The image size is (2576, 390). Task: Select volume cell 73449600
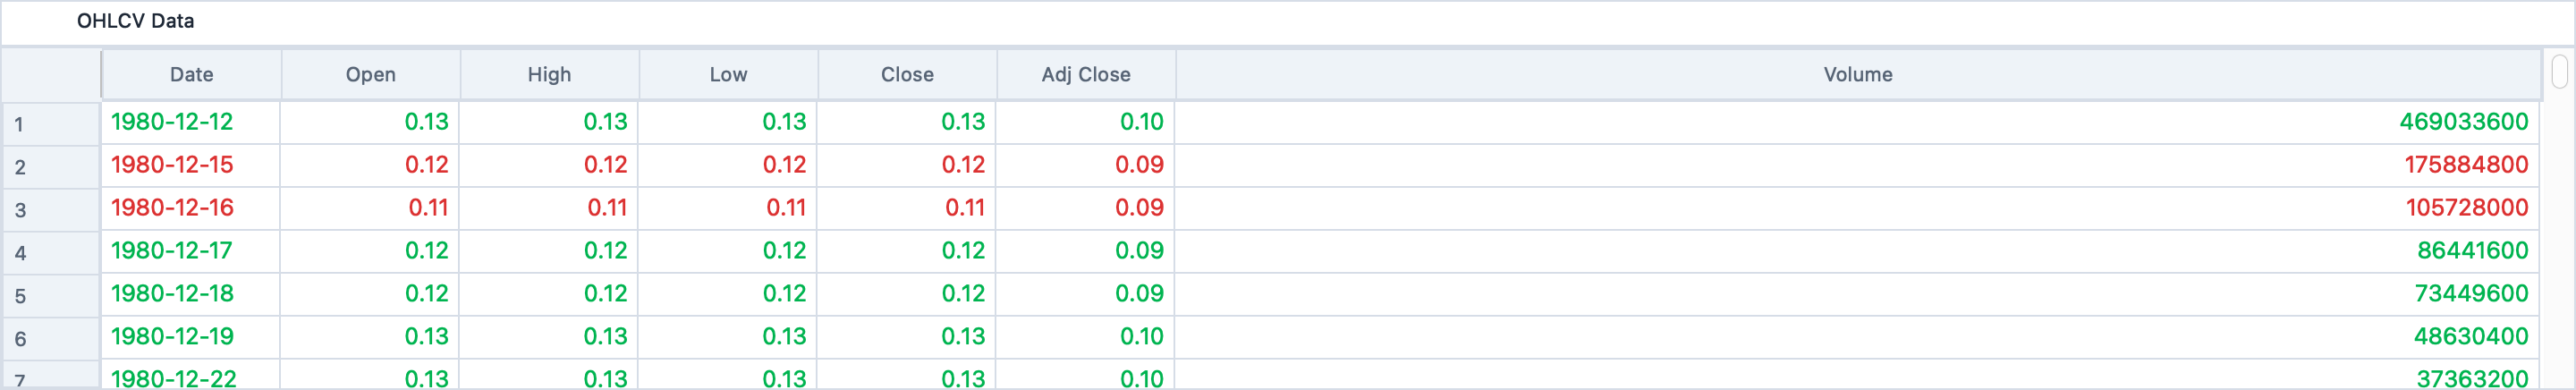(x=1858, y=294)
